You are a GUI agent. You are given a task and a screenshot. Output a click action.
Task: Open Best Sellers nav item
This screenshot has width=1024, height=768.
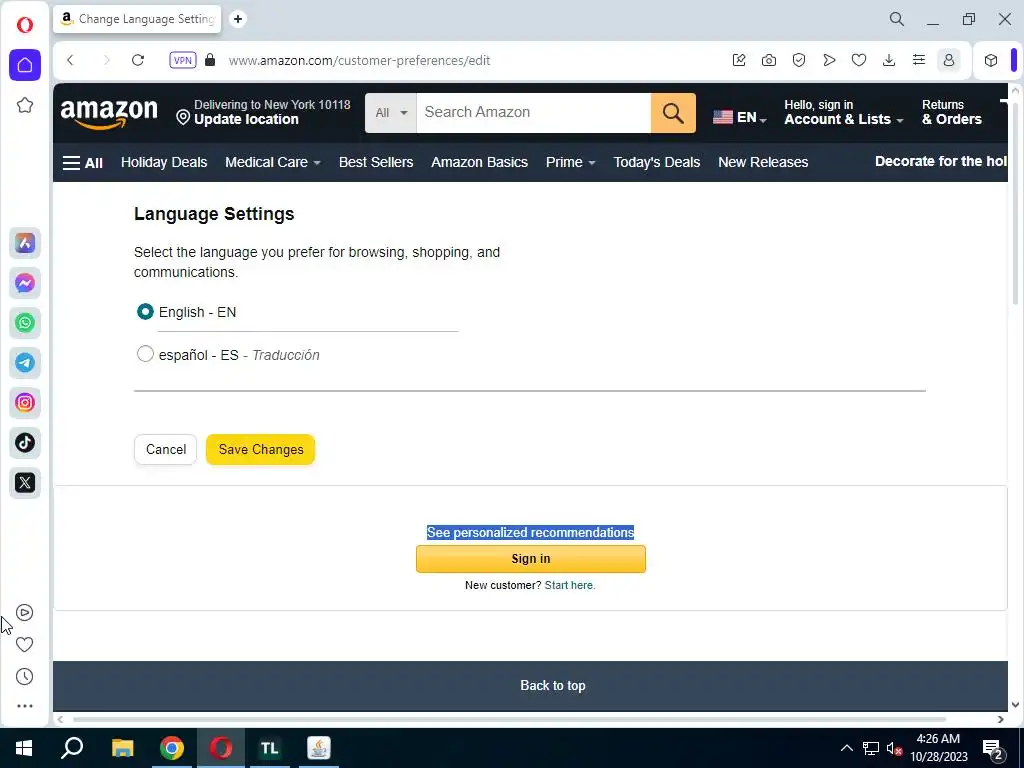click(376, 162)
